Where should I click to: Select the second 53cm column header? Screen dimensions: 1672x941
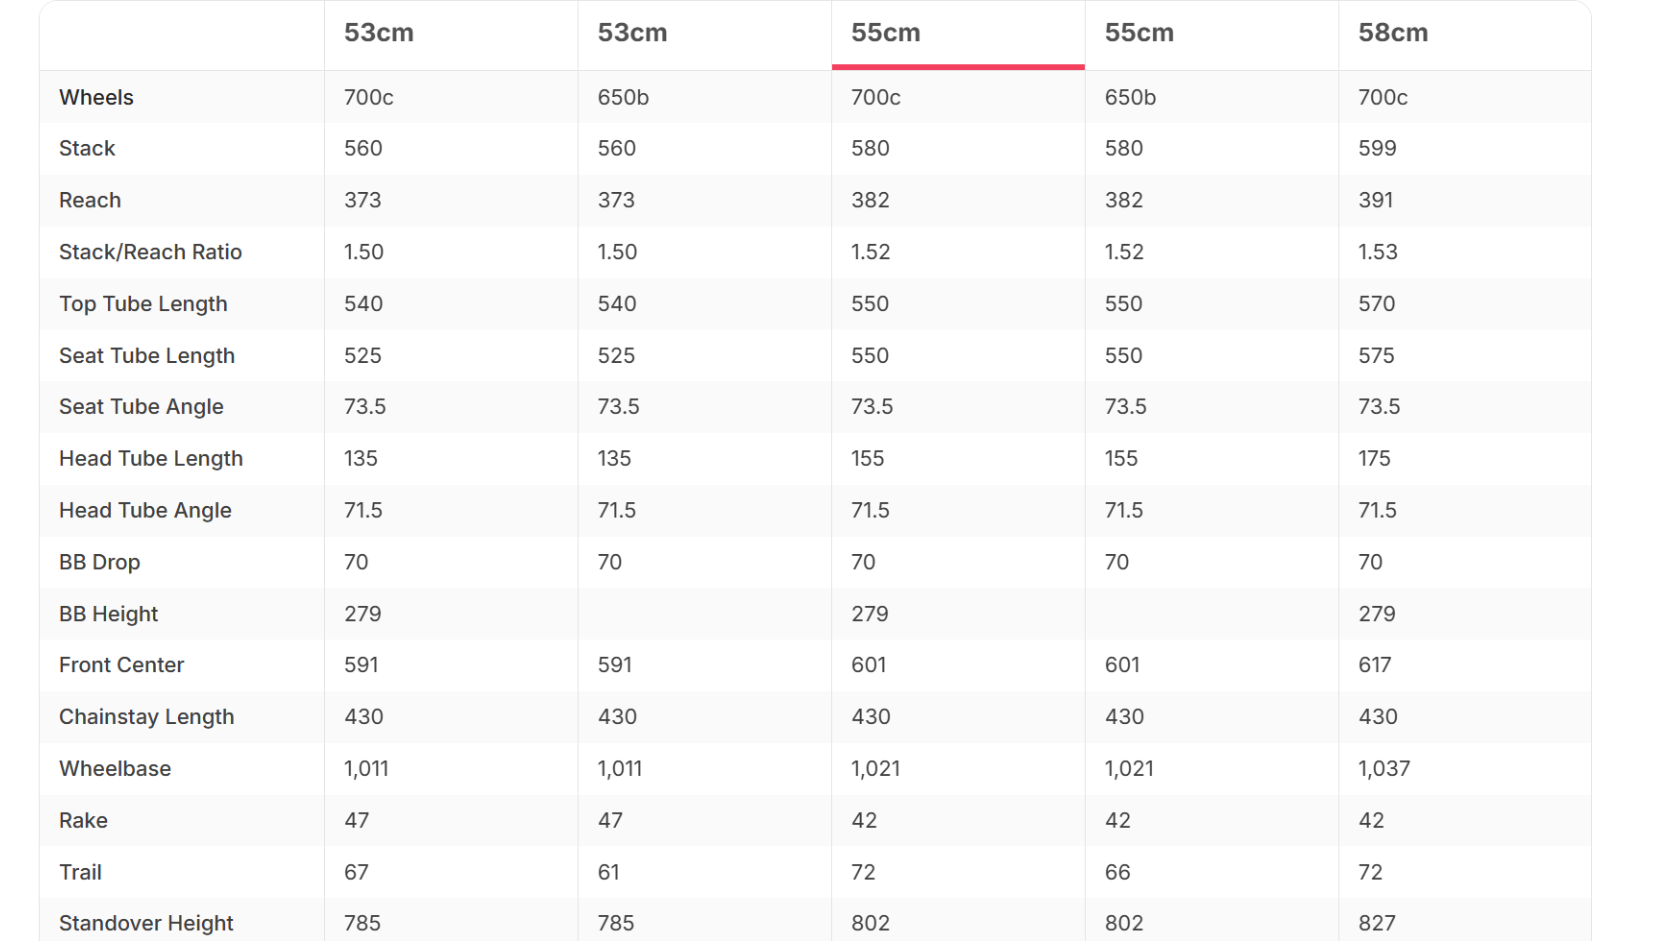(632, 33)
